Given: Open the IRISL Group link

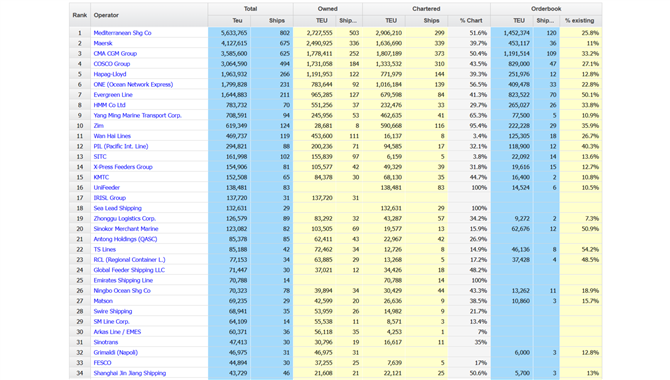Looking at the screenshot, I should [109, 198].
